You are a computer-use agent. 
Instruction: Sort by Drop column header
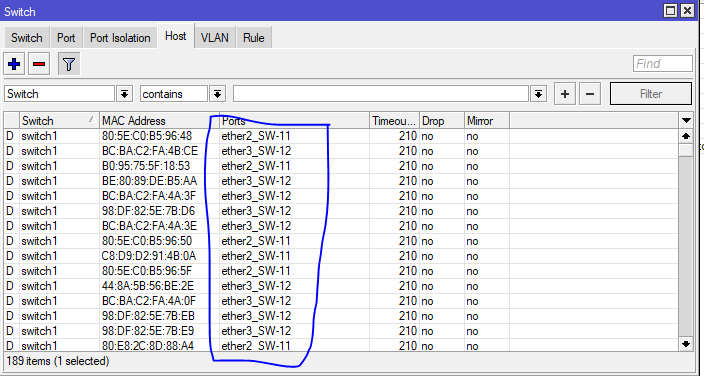[442, 120]
